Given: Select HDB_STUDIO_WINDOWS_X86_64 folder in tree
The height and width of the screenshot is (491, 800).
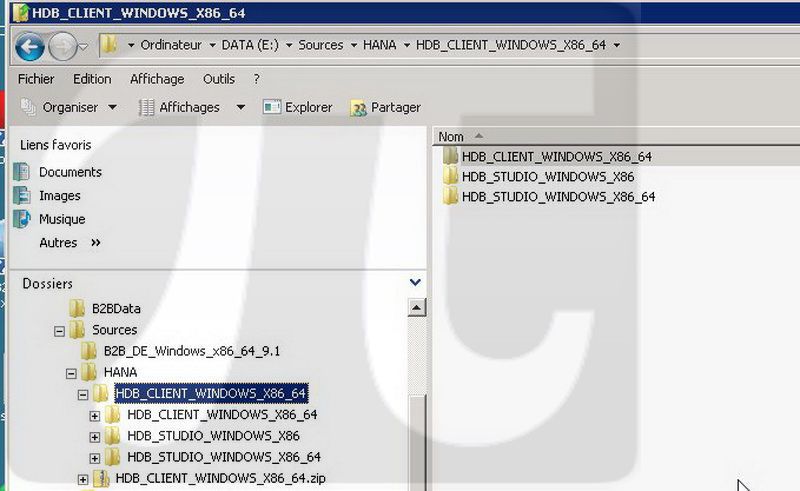Looking at the screenshot, I should click(223, 457).
